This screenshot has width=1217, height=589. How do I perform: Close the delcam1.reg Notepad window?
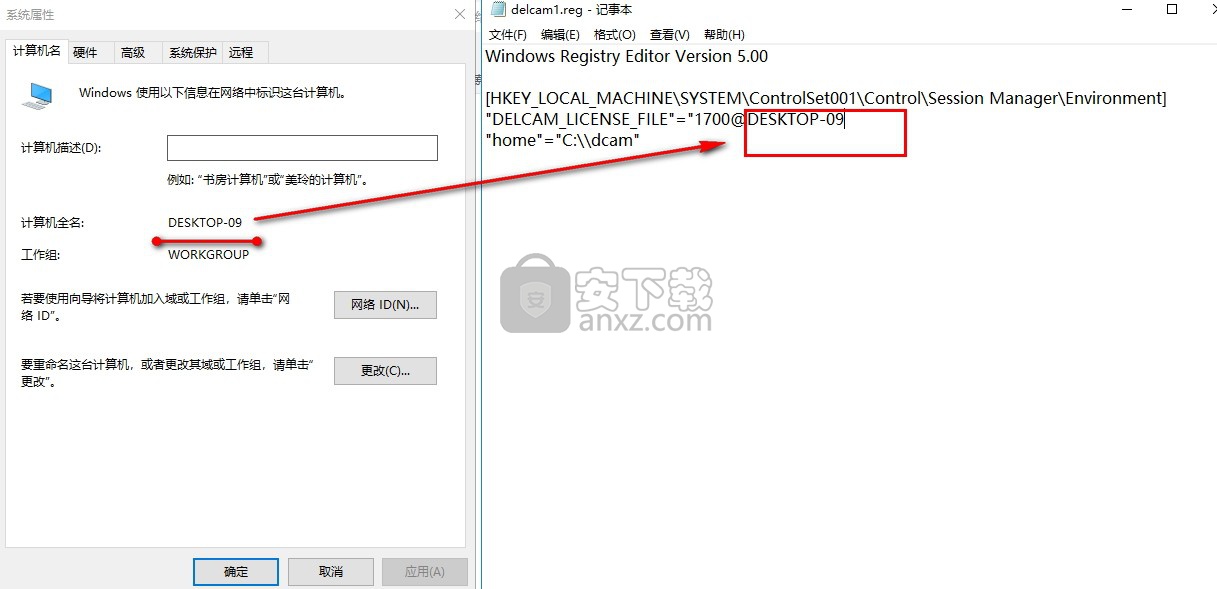click(x=1206, y=10)
